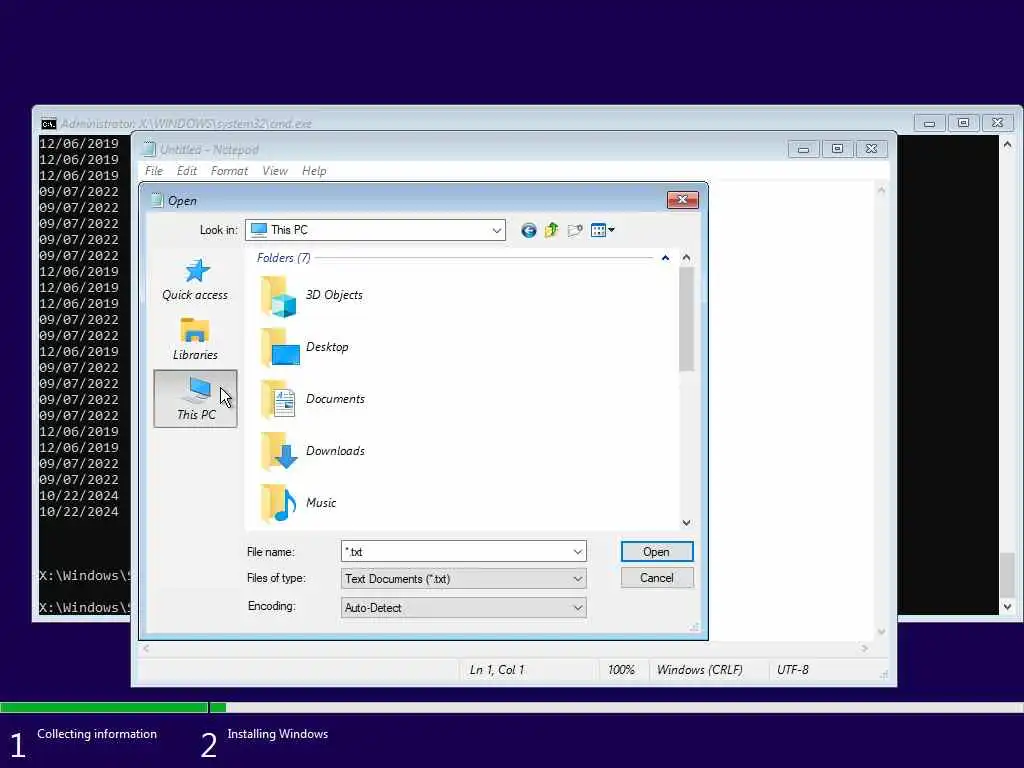Image resolution: width=1024 pixels, height=768 pixels.
Task: Click the cmd.exe icon in command prompt title
Action: coord(48,123)
